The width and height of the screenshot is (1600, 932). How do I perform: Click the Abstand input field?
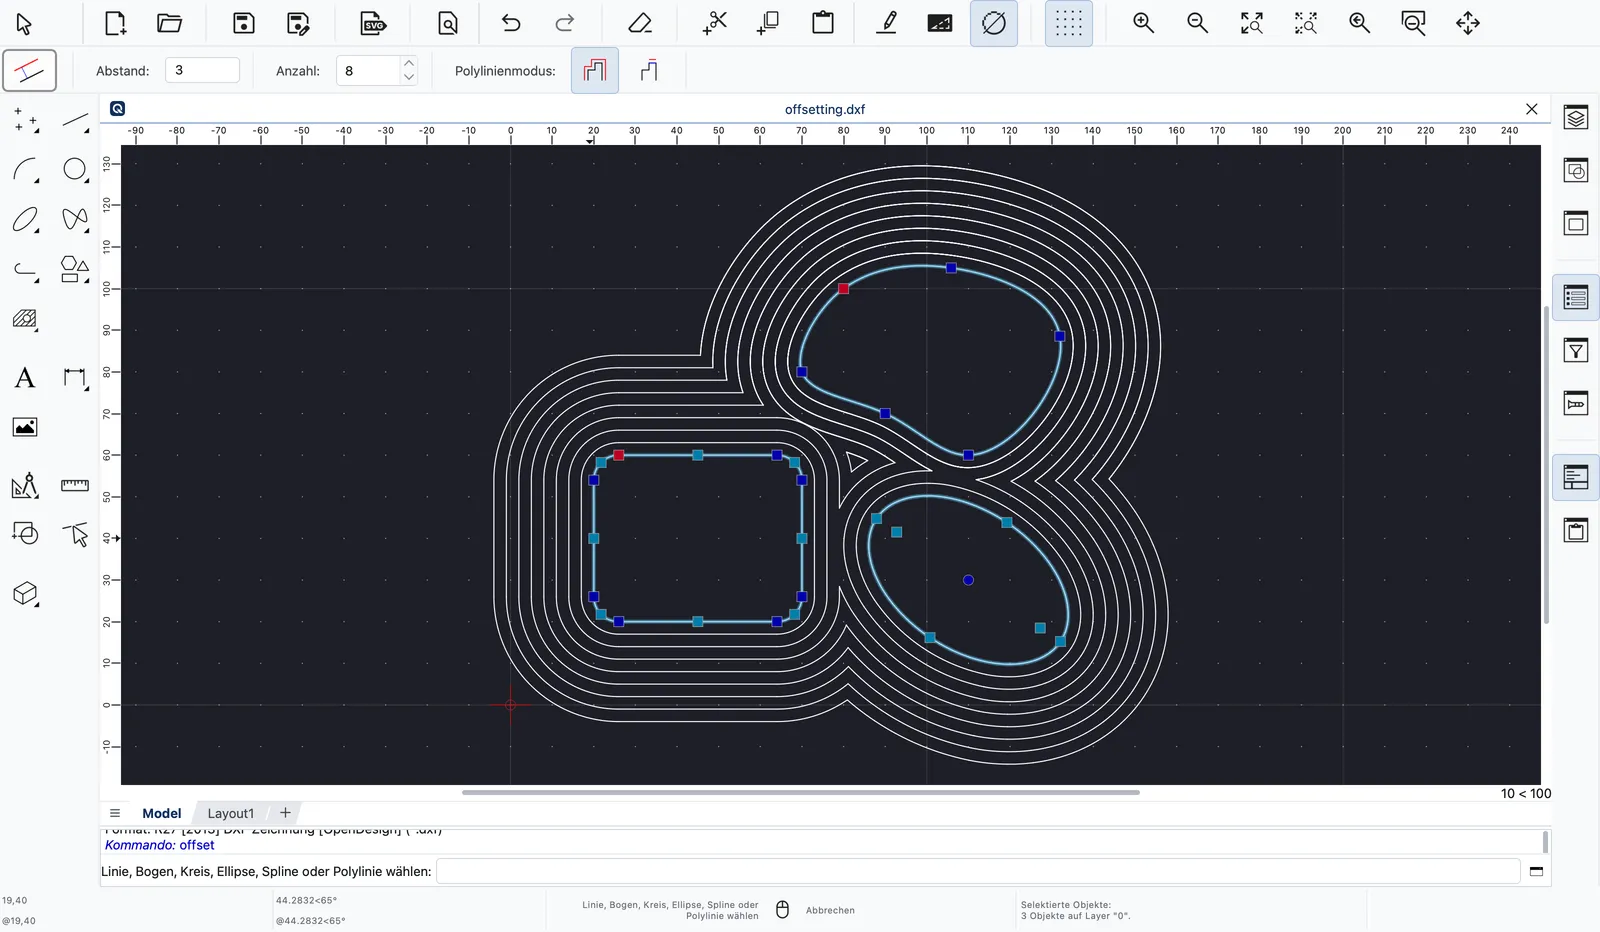[202, 70]
